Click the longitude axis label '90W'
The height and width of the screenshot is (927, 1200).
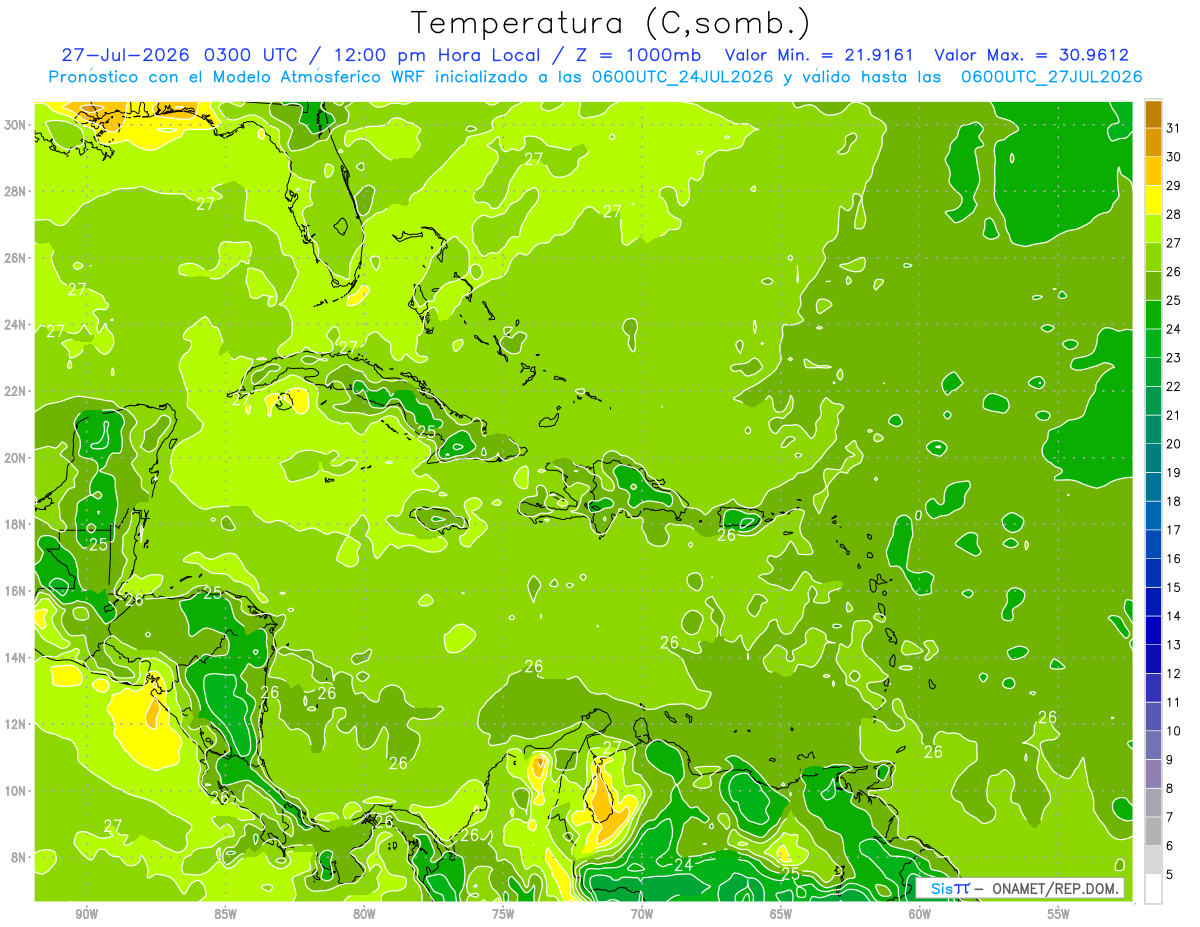pos(86,914)
